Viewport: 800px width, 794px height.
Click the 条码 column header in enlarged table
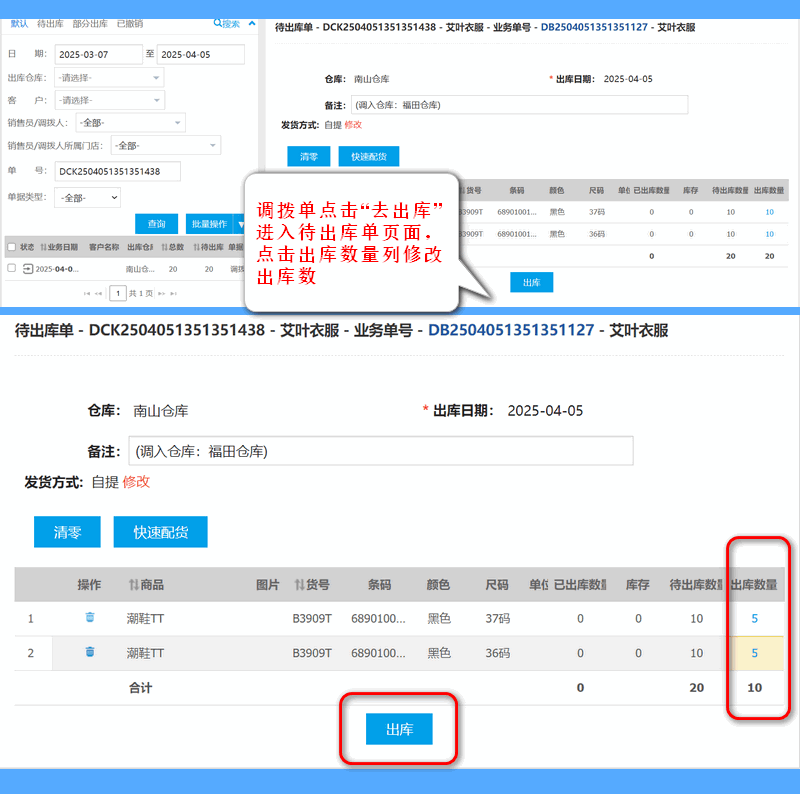[379, 584]
